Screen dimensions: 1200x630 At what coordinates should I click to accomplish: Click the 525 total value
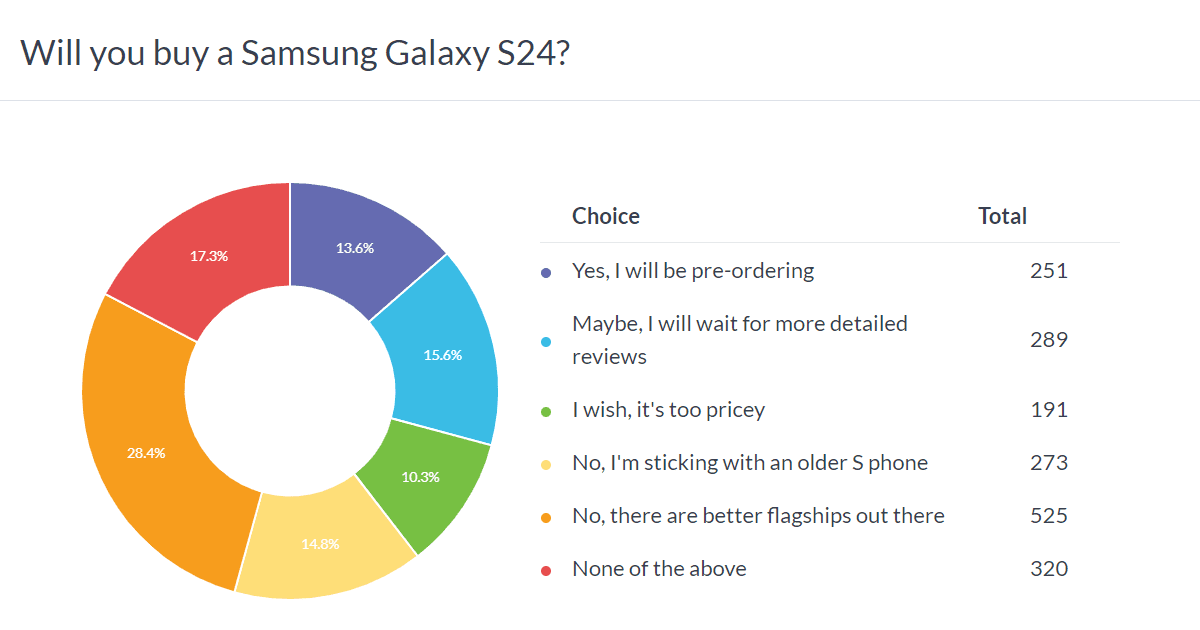1048,515
